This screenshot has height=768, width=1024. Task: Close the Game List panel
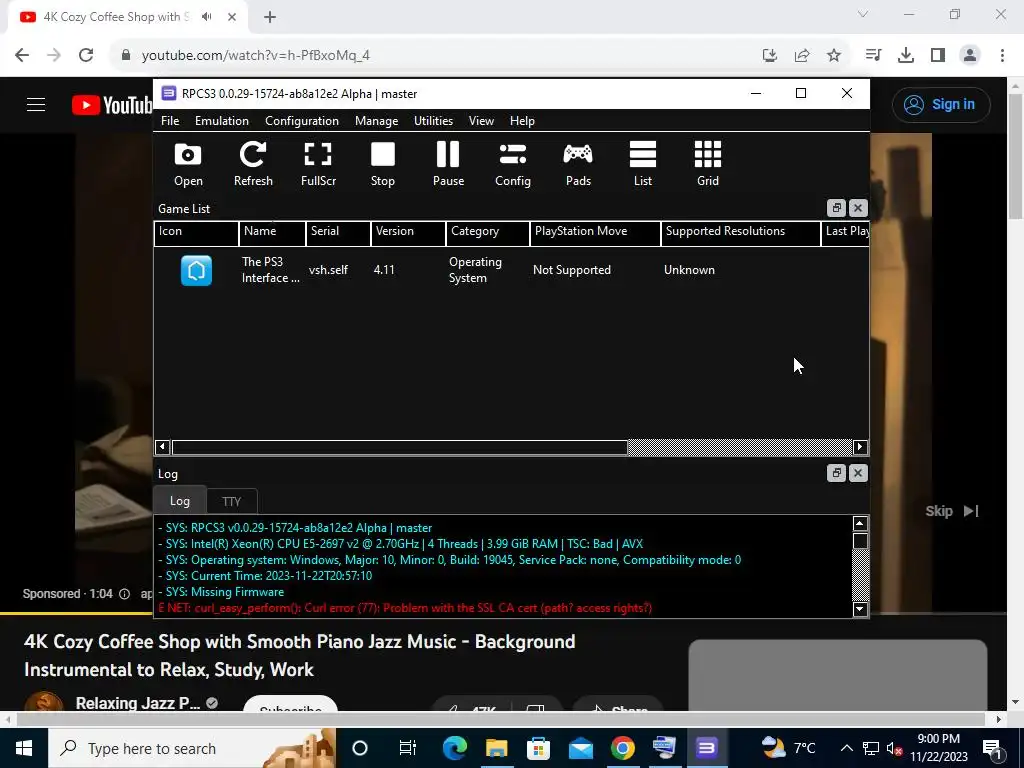pos(858,208)
